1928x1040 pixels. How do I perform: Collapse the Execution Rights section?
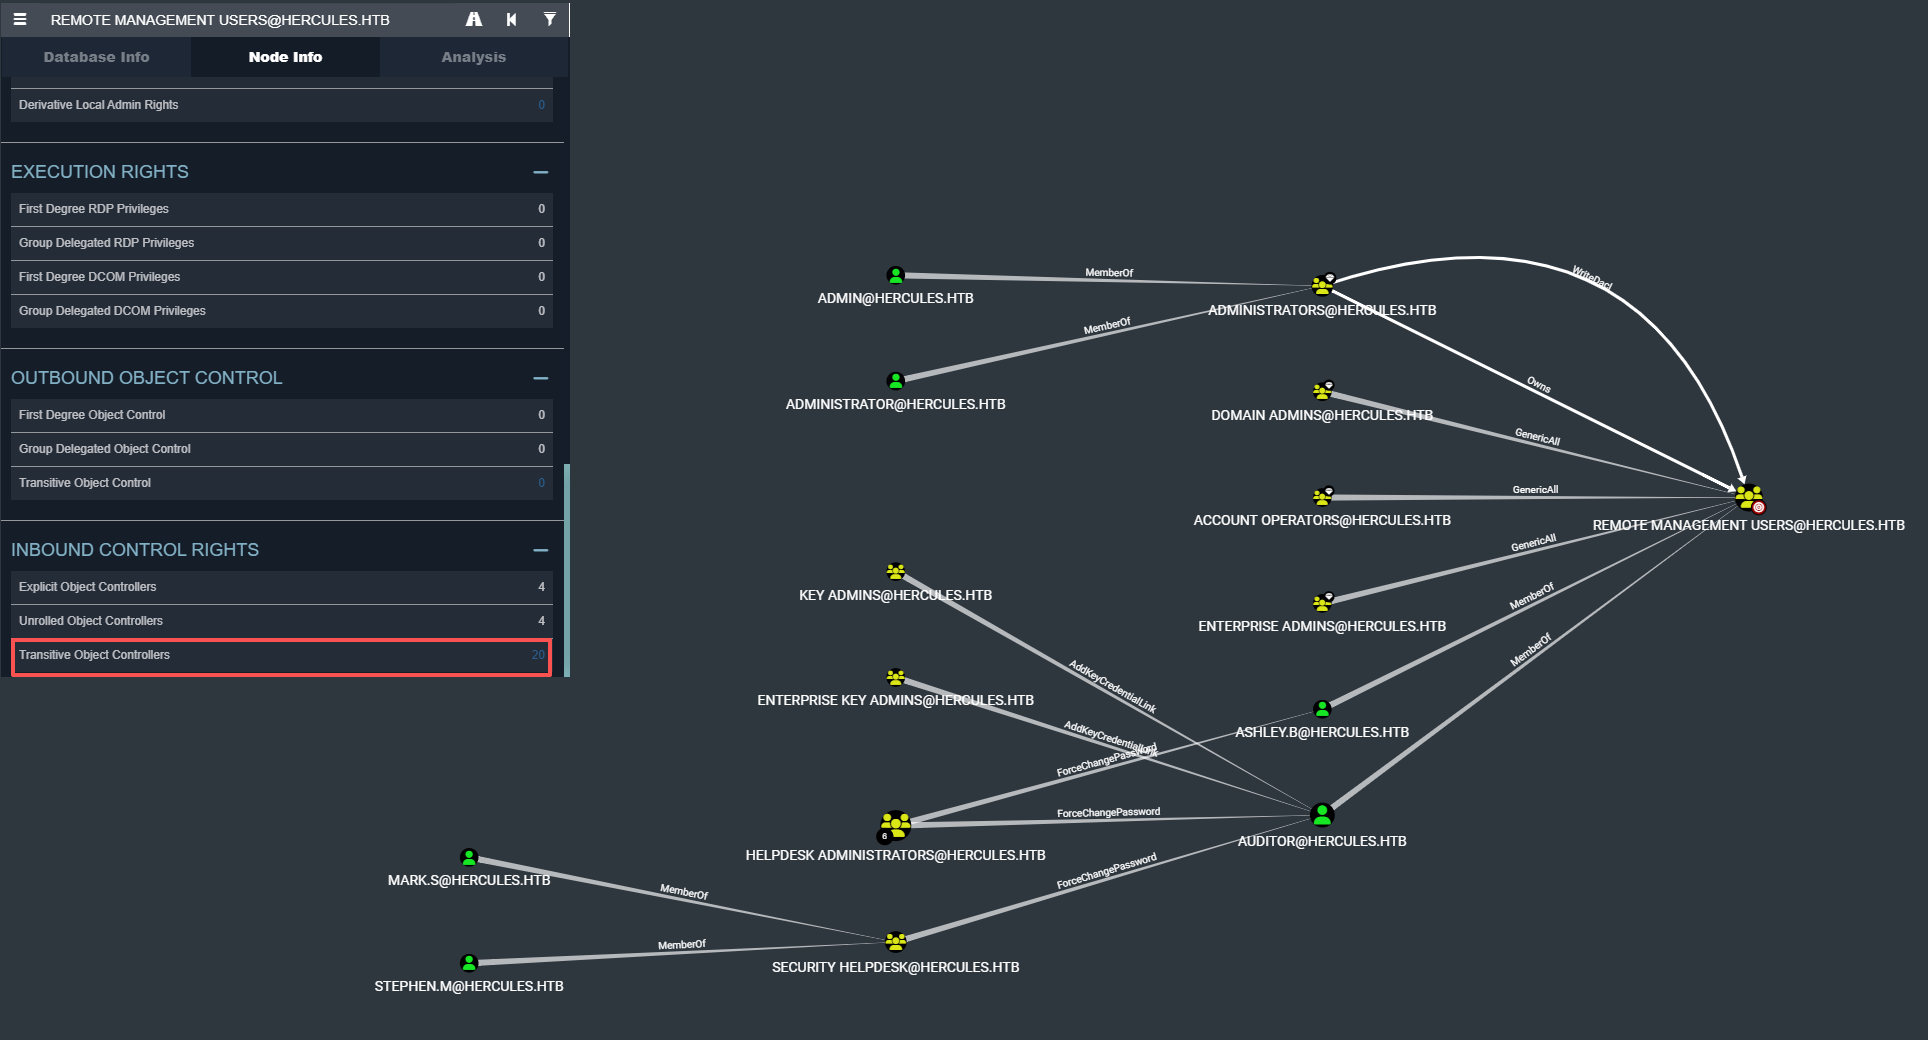click(541, 172)
